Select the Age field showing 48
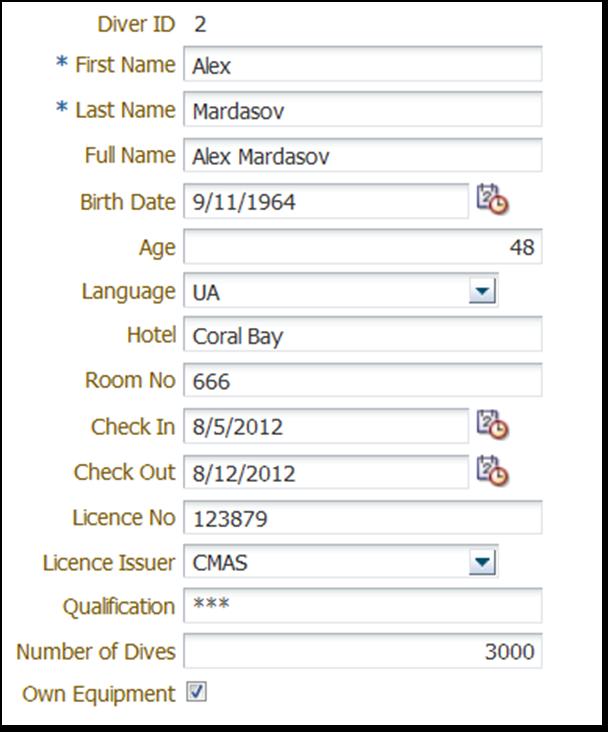608x732 pixels. [x=363, y=246]
